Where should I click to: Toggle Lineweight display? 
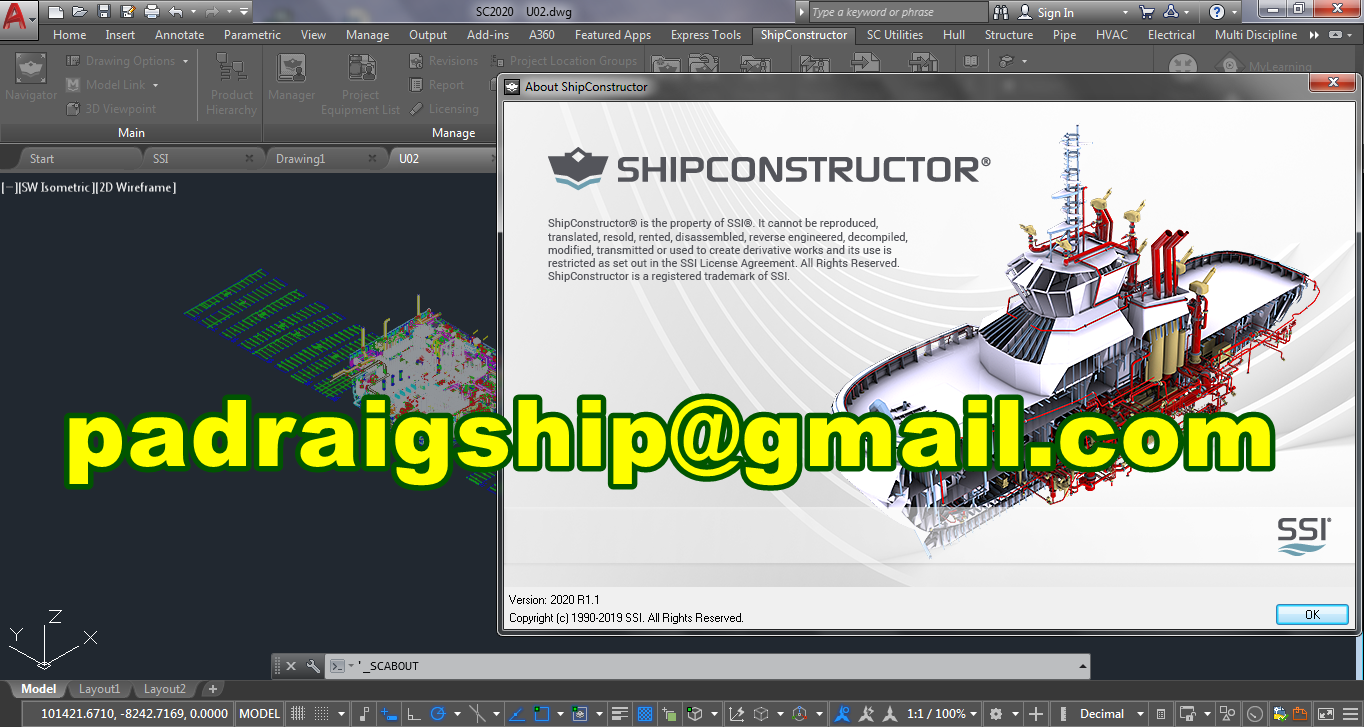click(x=619, y=714)
